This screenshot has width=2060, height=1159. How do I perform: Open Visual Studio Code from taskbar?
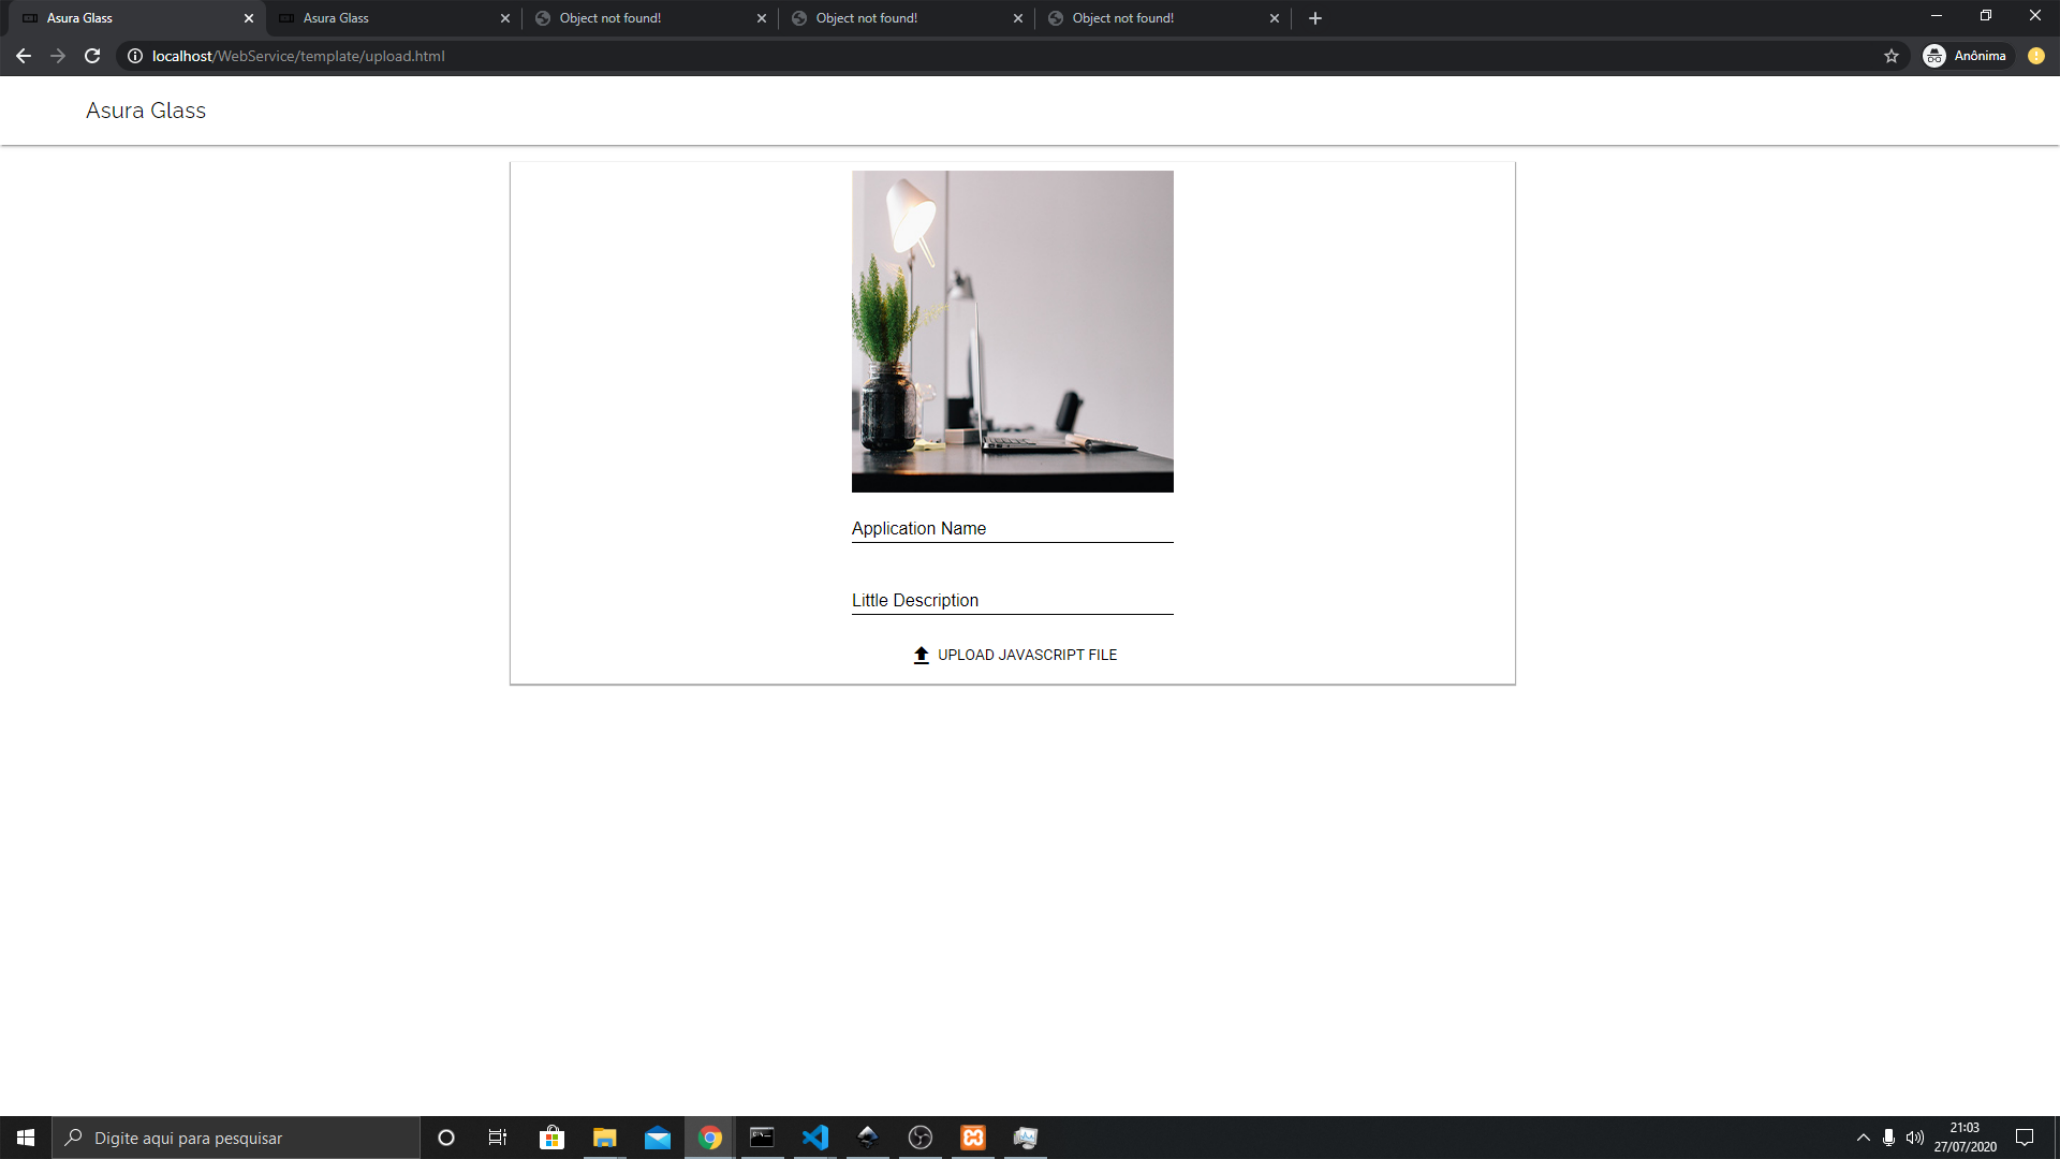tap(815, 1137)
